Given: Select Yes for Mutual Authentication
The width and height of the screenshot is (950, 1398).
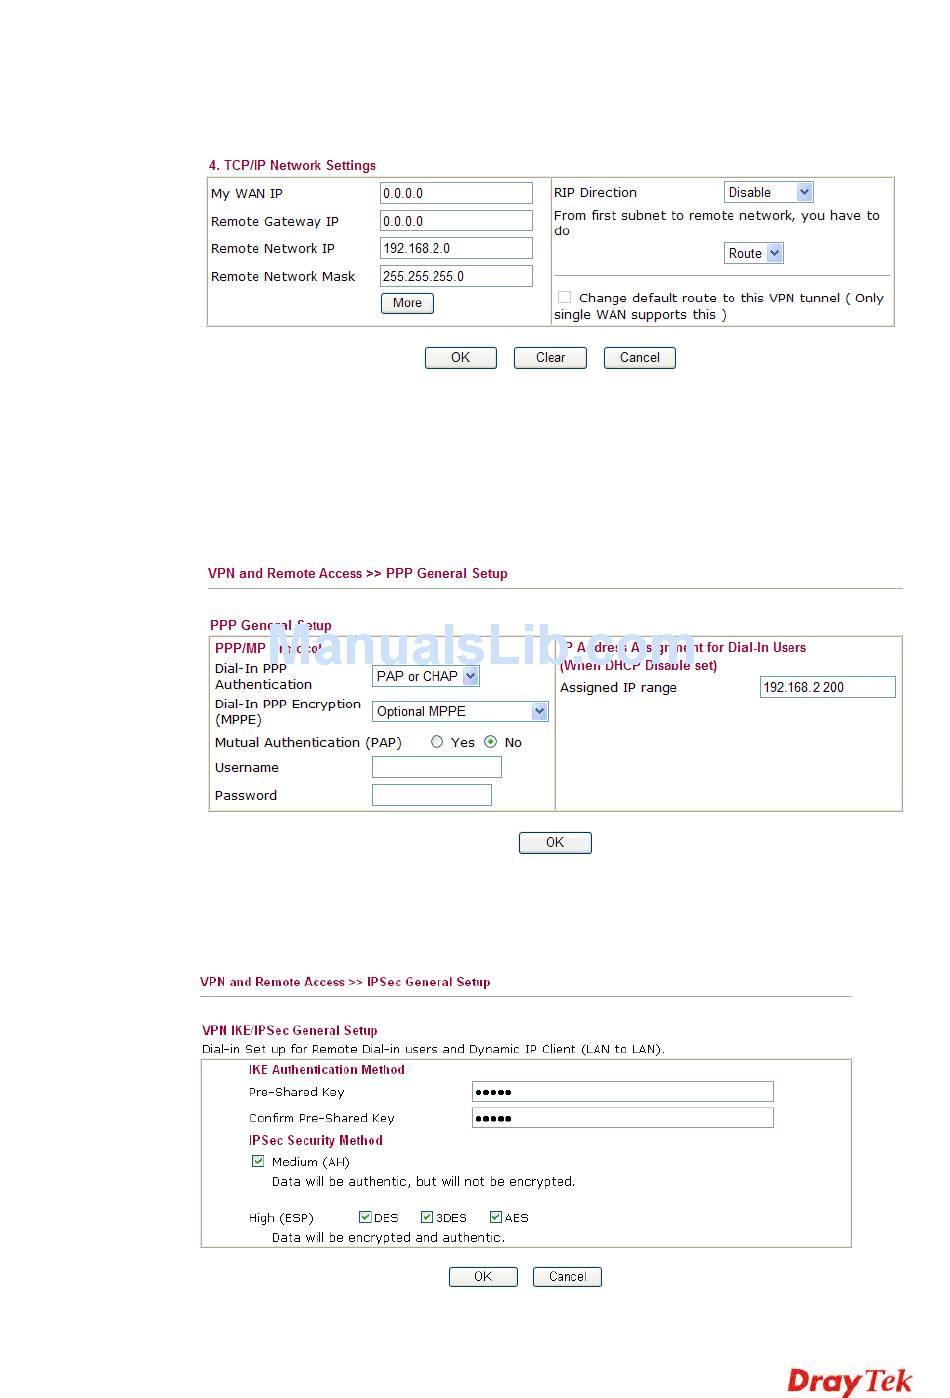Looking at the screenshot, I should [437, 742].
